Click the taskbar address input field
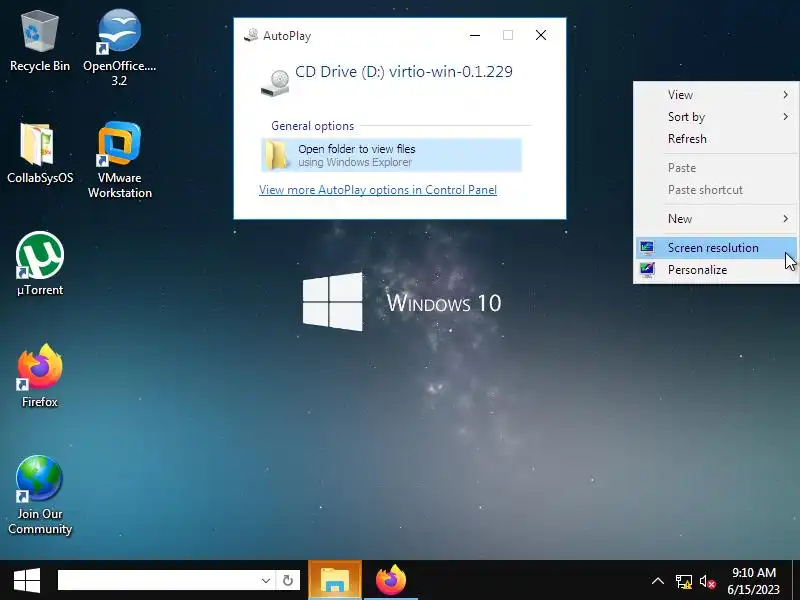Screen dimensions: 800x600 click(157, 581)
